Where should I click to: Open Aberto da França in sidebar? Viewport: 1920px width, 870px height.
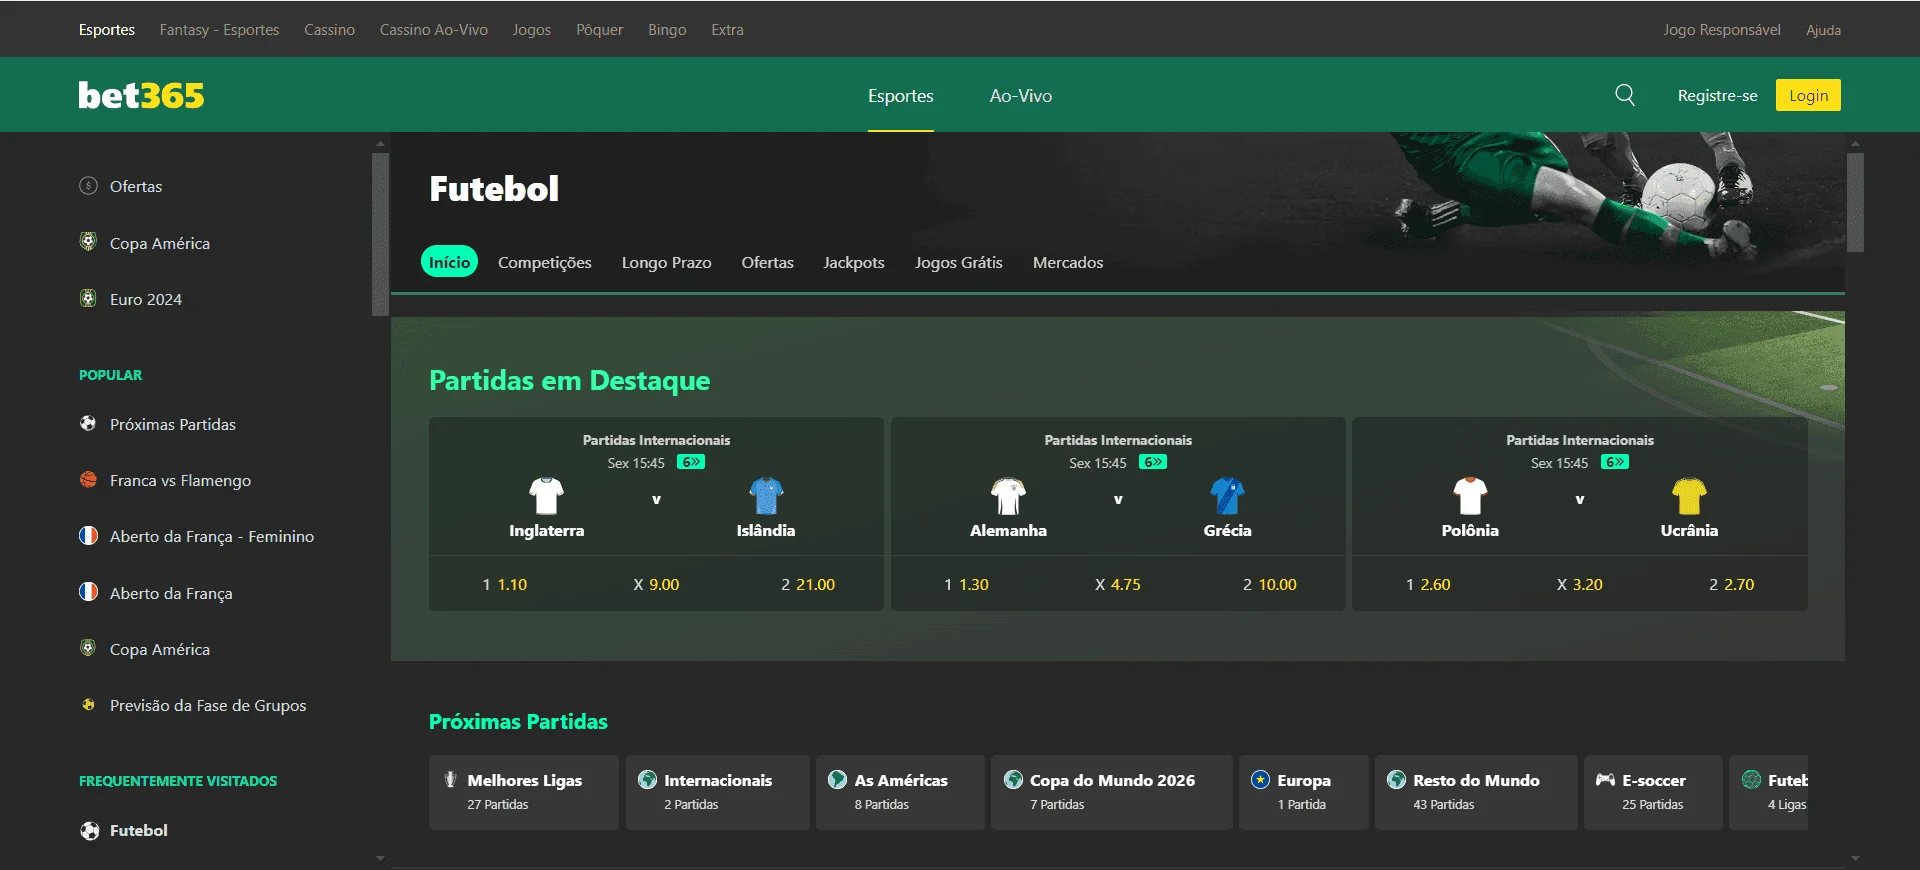pos(170,593)
